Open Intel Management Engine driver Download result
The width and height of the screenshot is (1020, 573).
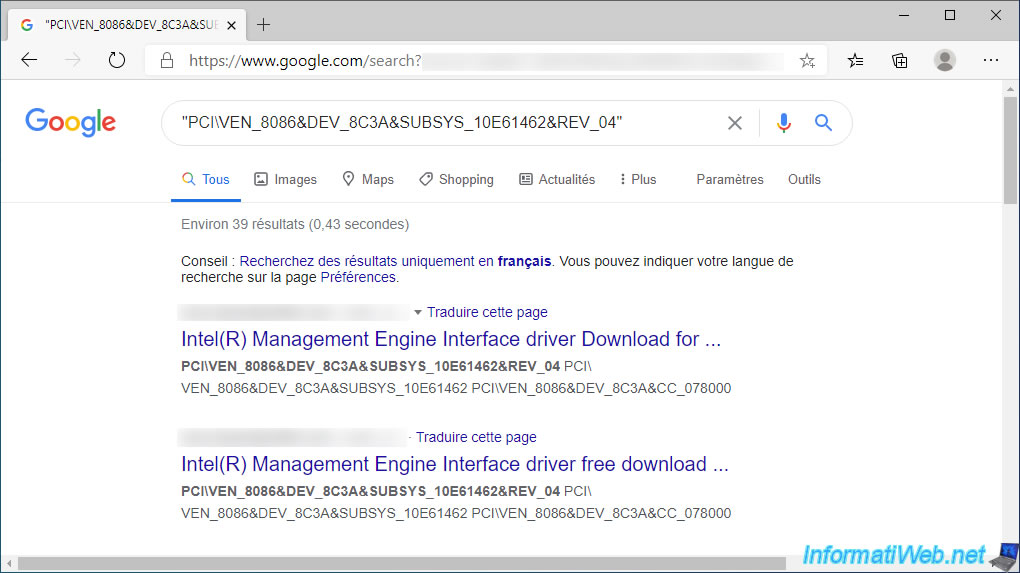pyautogui.click(x=451, y=339)
